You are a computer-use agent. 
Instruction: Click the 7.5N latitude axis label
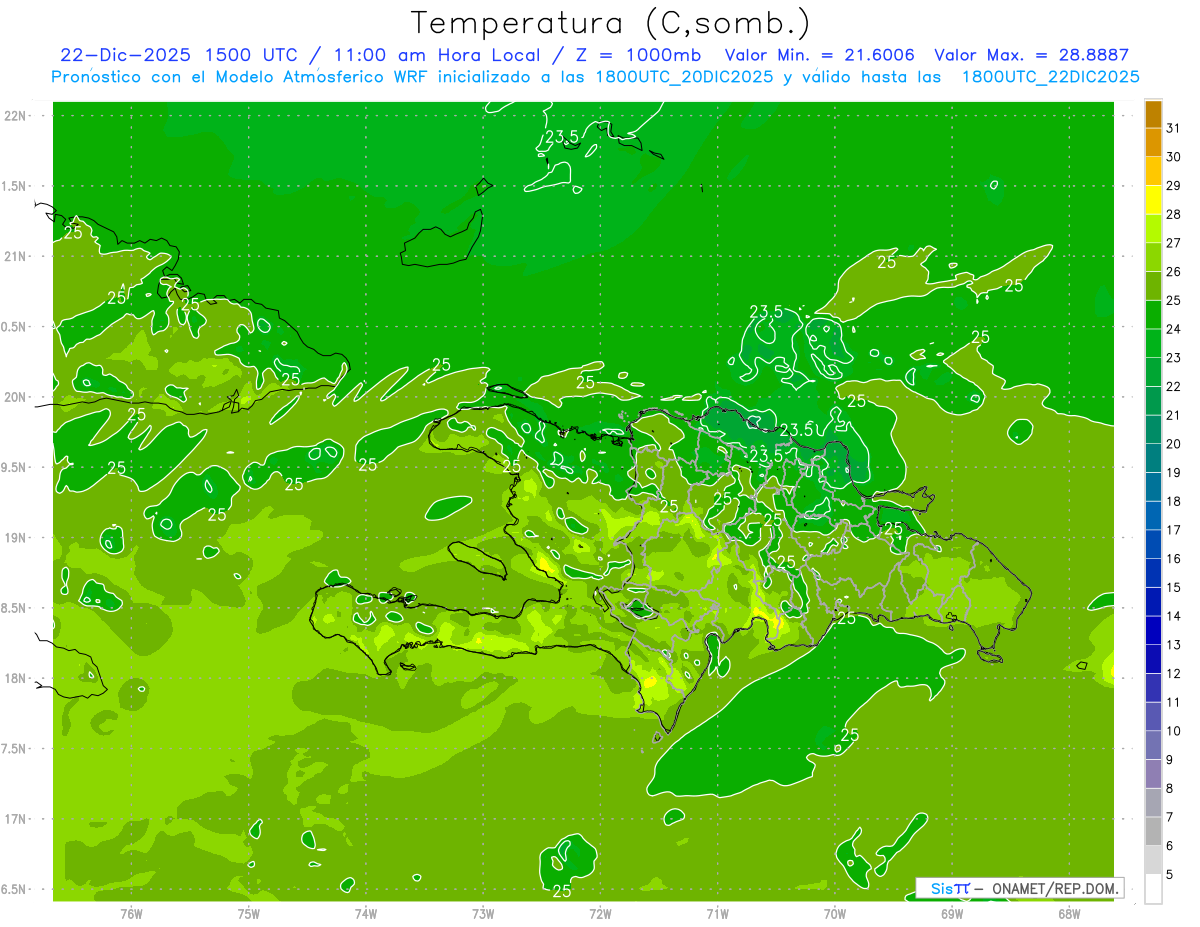(x=15, y=748)
